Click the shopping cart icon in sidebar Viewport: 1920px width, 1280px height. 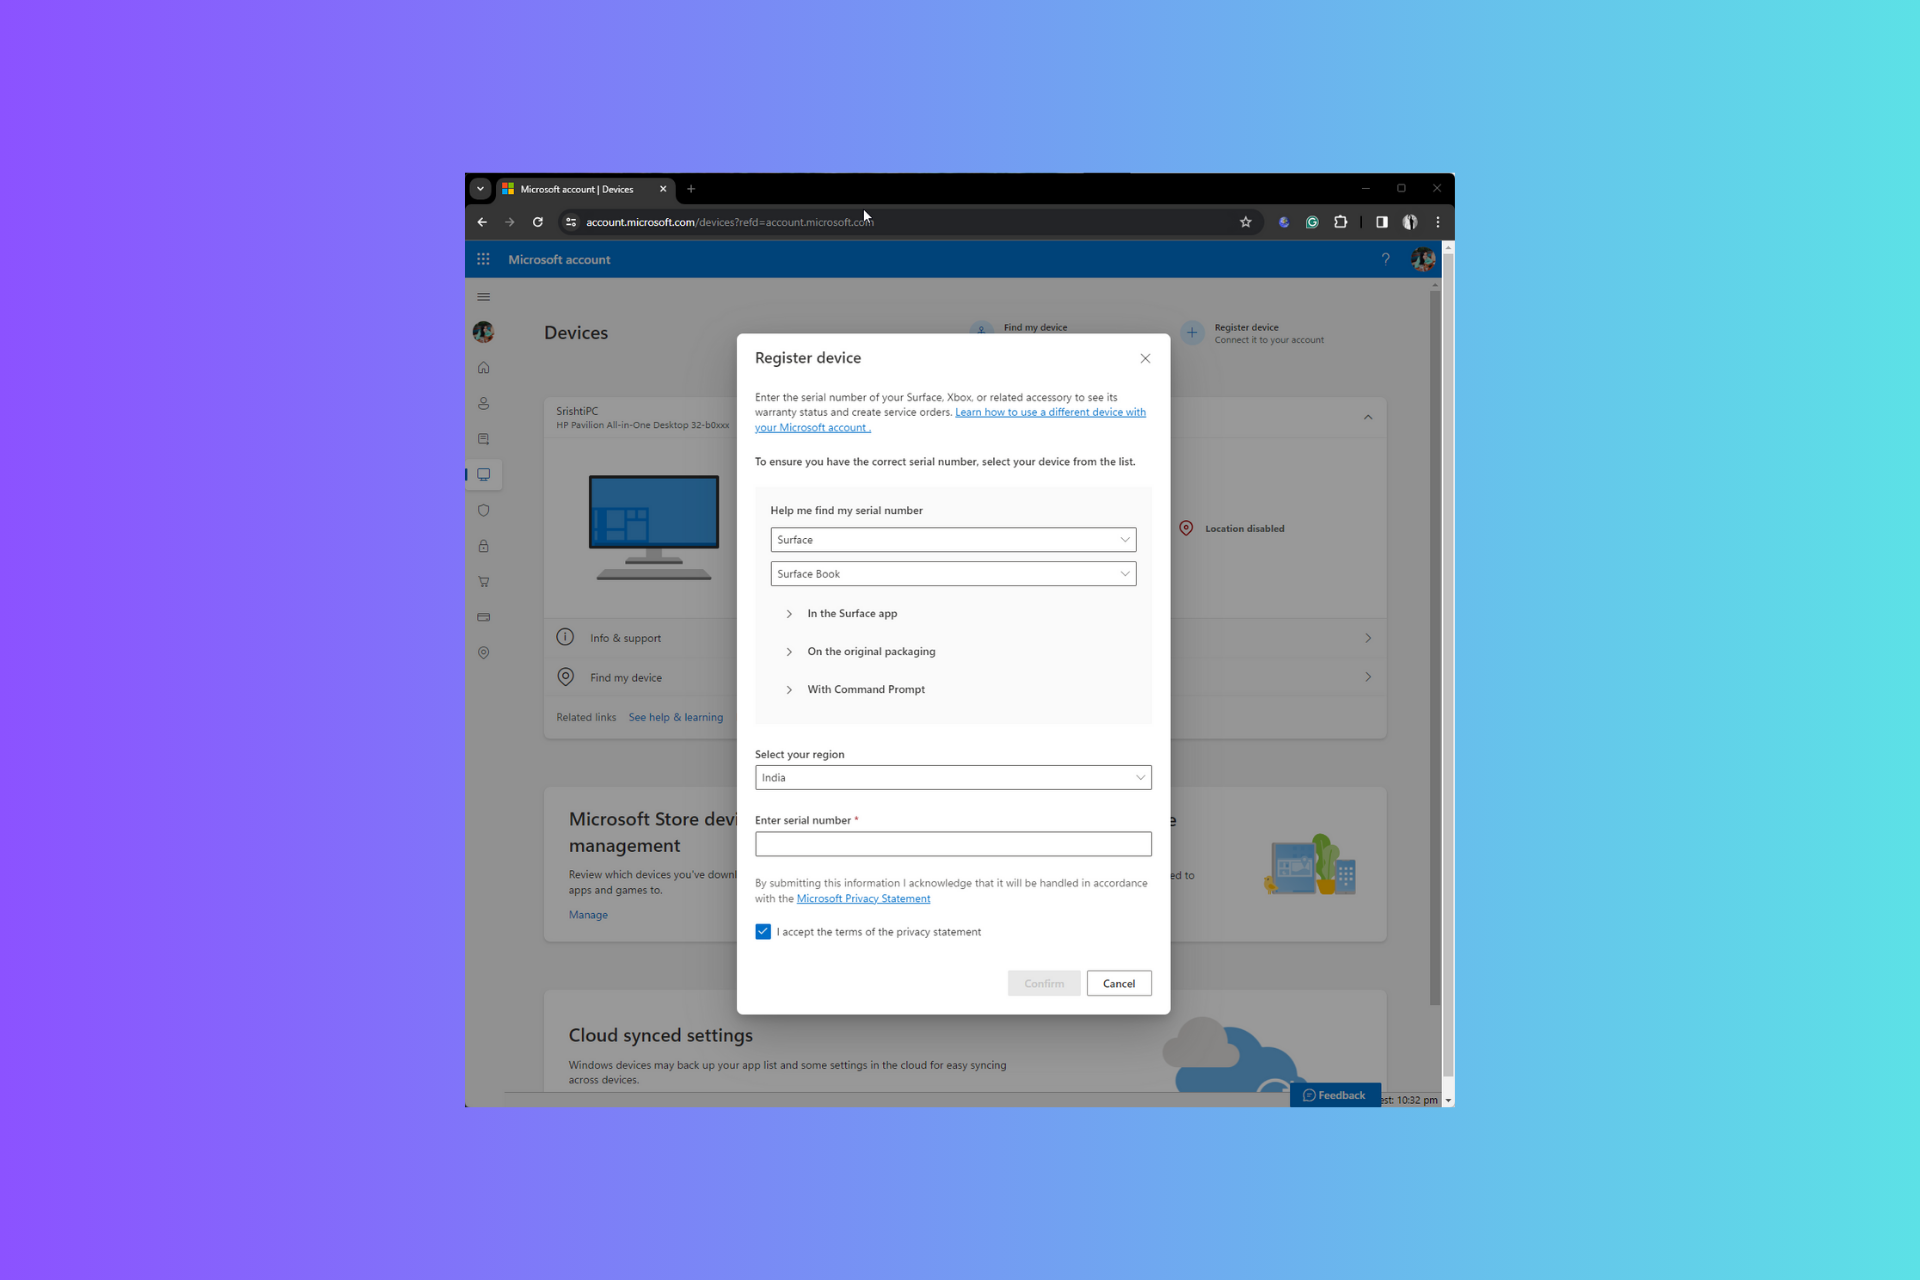[483, 582]
